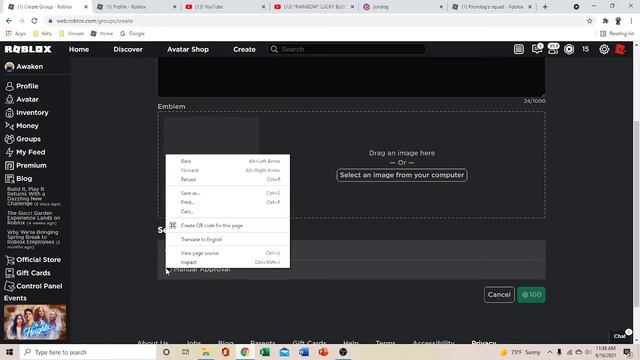The height and width of the screenshot is (360, 640).
Task: Choose Create QR code for this page
Action: point(228,225)
